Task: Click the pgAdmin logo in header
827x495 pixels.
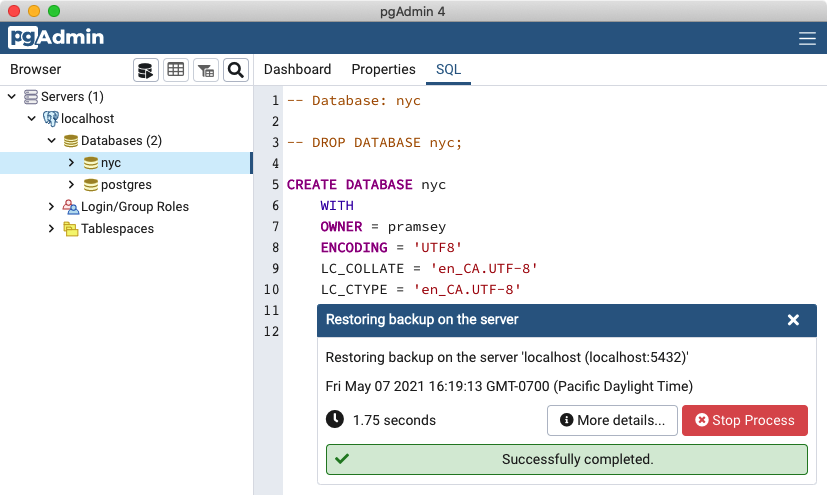Action: [x=57, y=38]
